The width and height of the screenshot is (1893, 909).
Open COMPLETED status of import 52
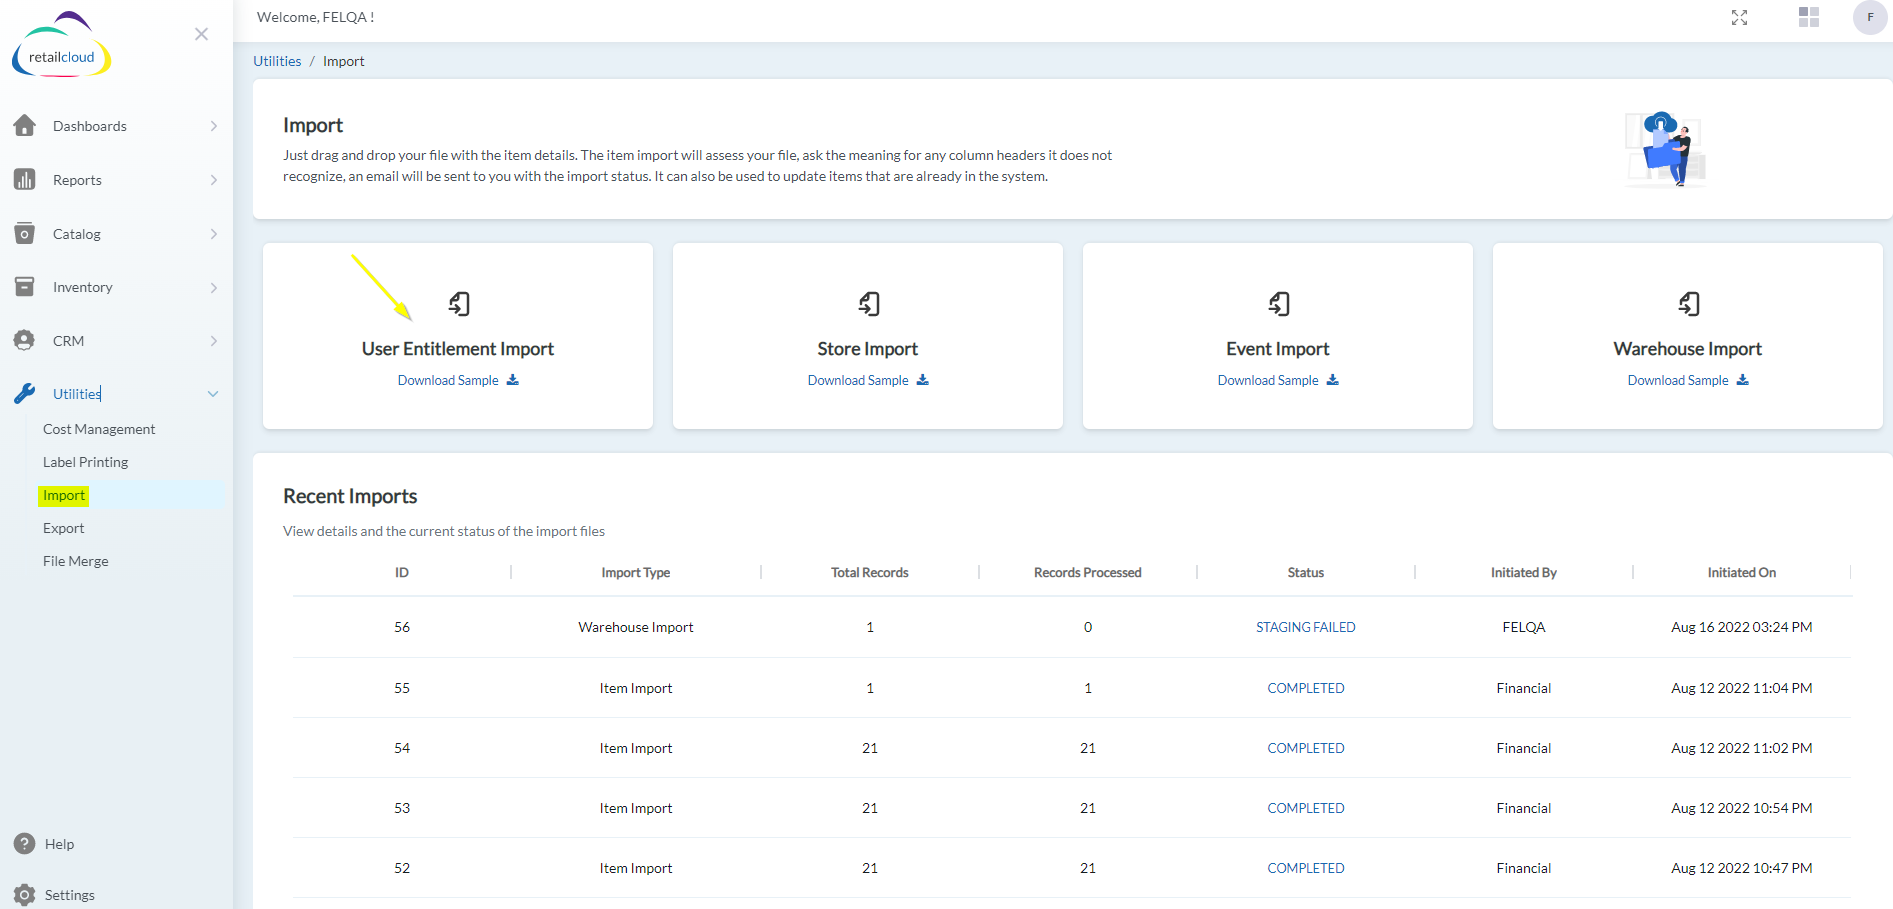1306,868
